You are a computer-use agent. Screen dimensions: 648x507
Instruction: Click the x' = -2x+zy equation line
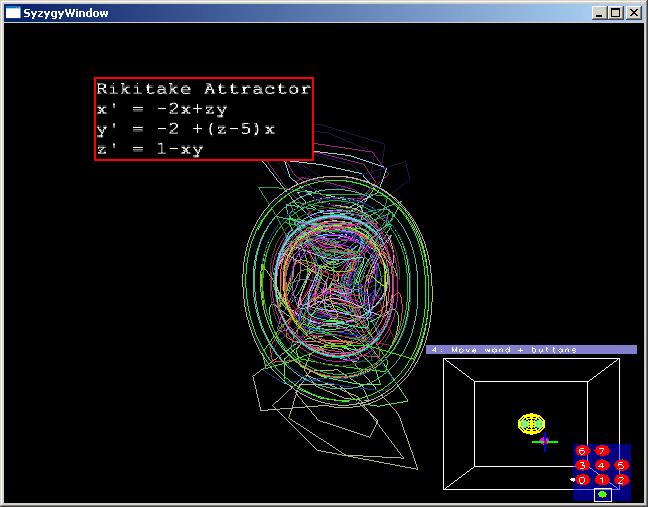tap(163, 109)
